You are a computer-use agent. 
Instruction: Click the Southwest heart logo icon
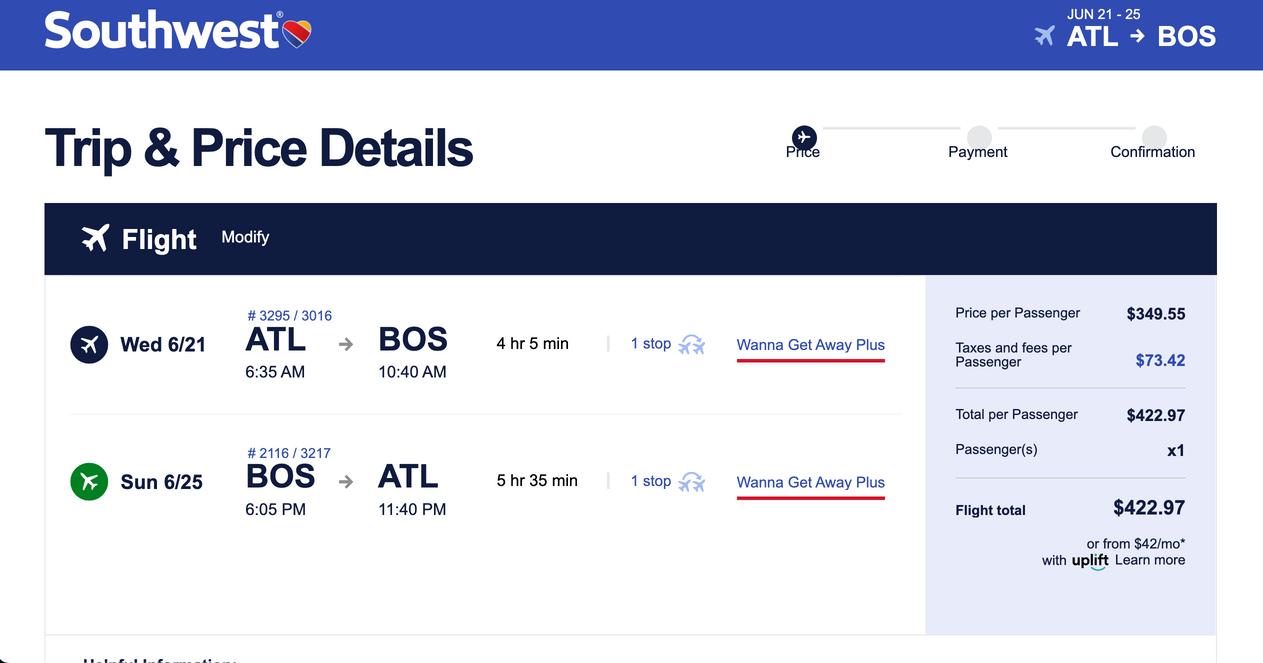click(298, 36)
